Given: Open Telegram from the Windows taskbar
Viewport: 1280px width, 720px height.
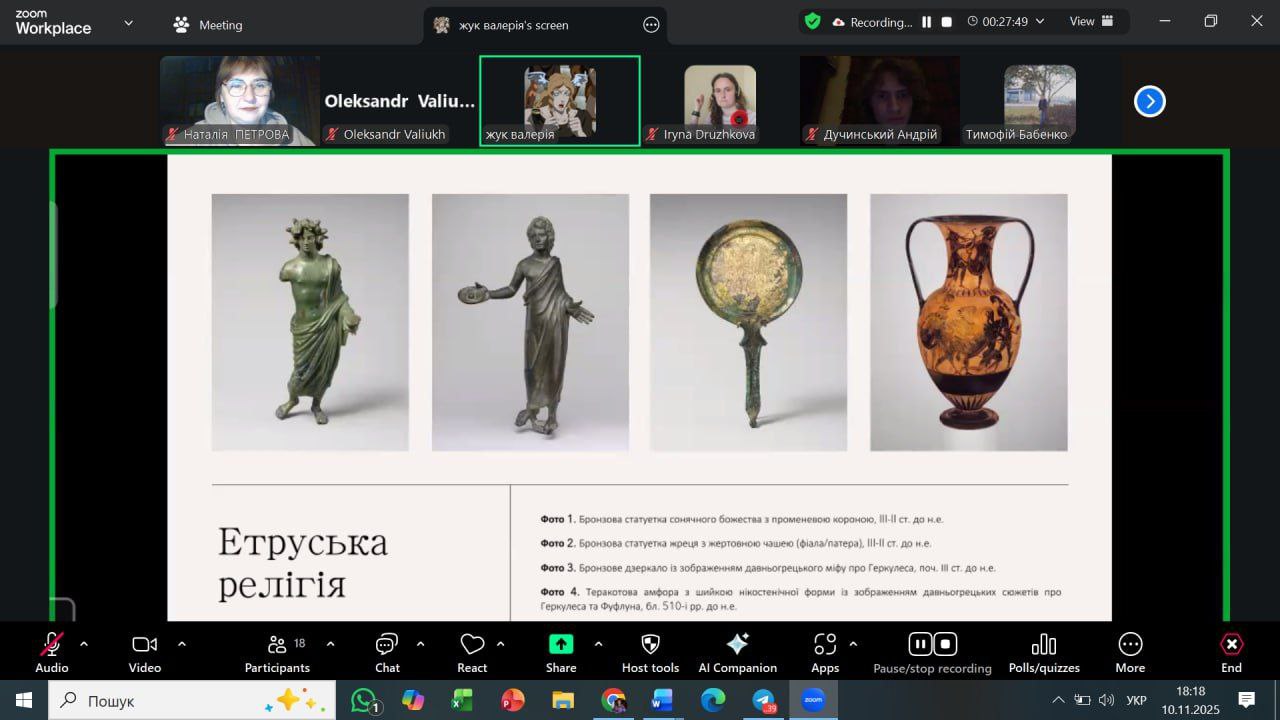Looking at the screenshot, I should click(765, 700).
